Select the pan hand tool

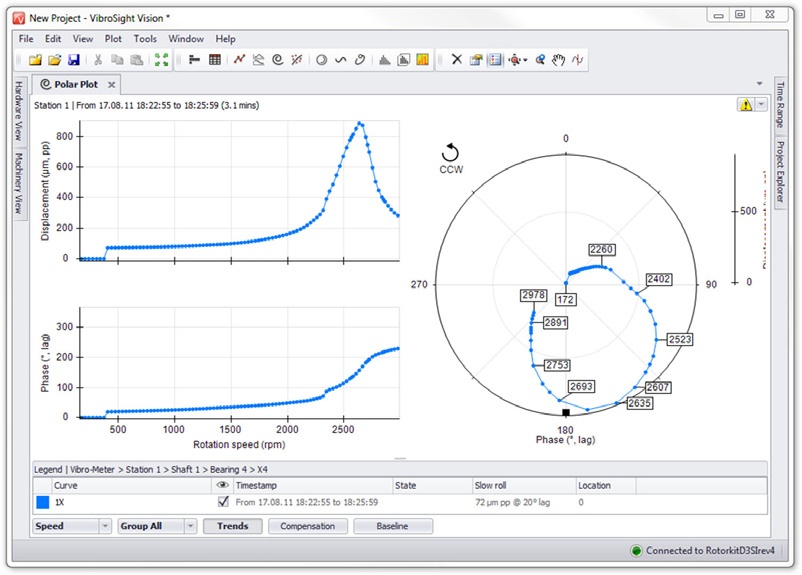pos(559,60)
